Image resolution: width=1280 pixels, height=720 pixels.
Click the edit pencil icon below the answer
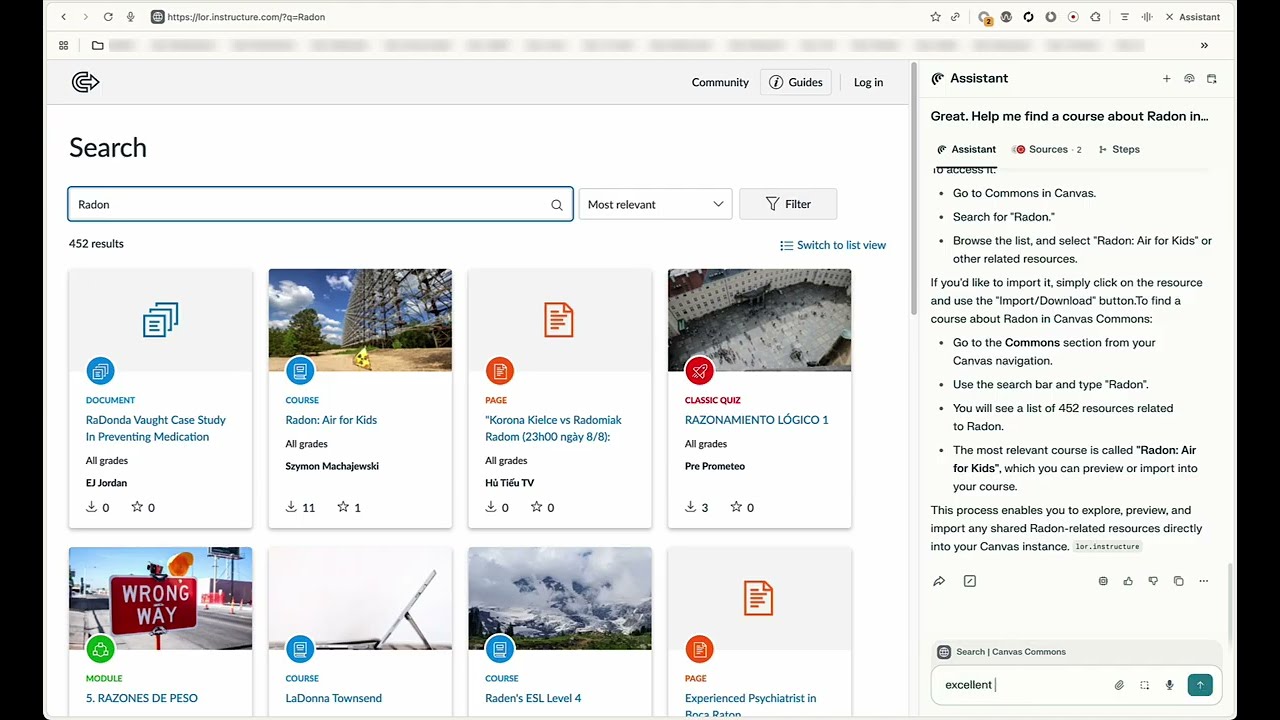click(x=969, y=581)
